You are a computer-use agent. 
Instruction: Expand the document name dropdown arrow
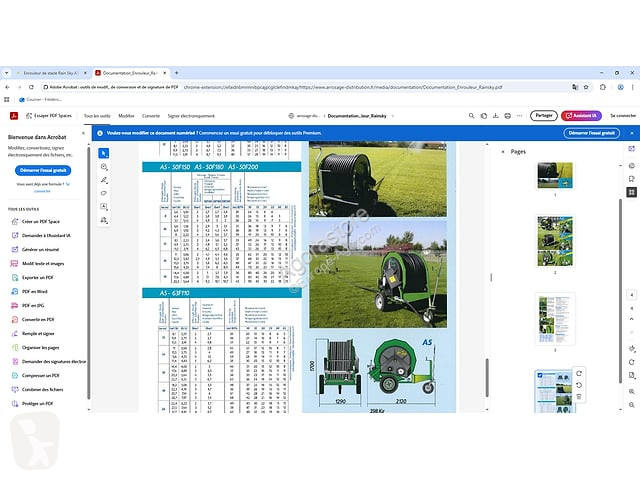pyautogui.click(x=393, y=116)
